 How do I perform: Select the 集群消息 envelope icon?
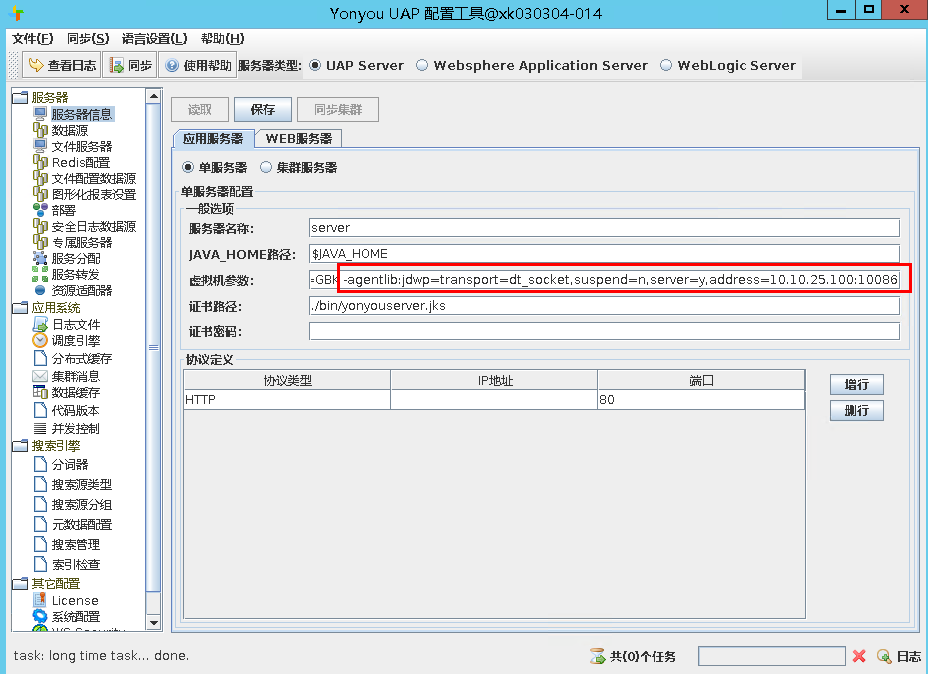pyautogui.click(x=40, y=376)
